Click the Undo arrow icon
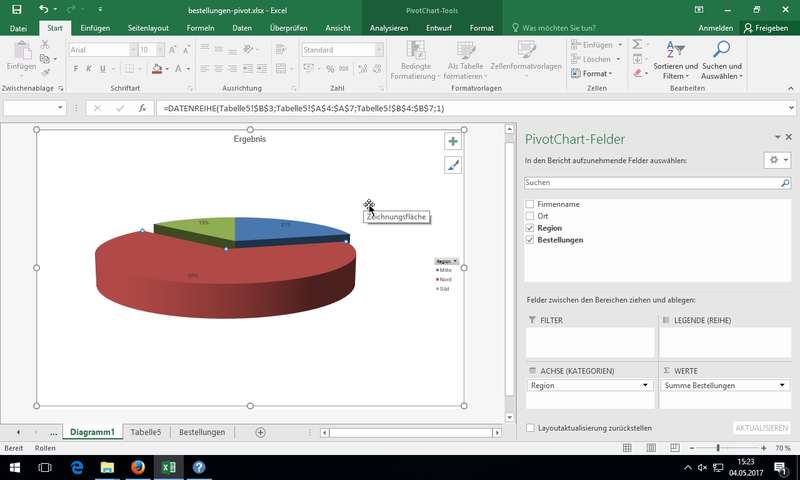800x480 pixels. pos(43,9)
